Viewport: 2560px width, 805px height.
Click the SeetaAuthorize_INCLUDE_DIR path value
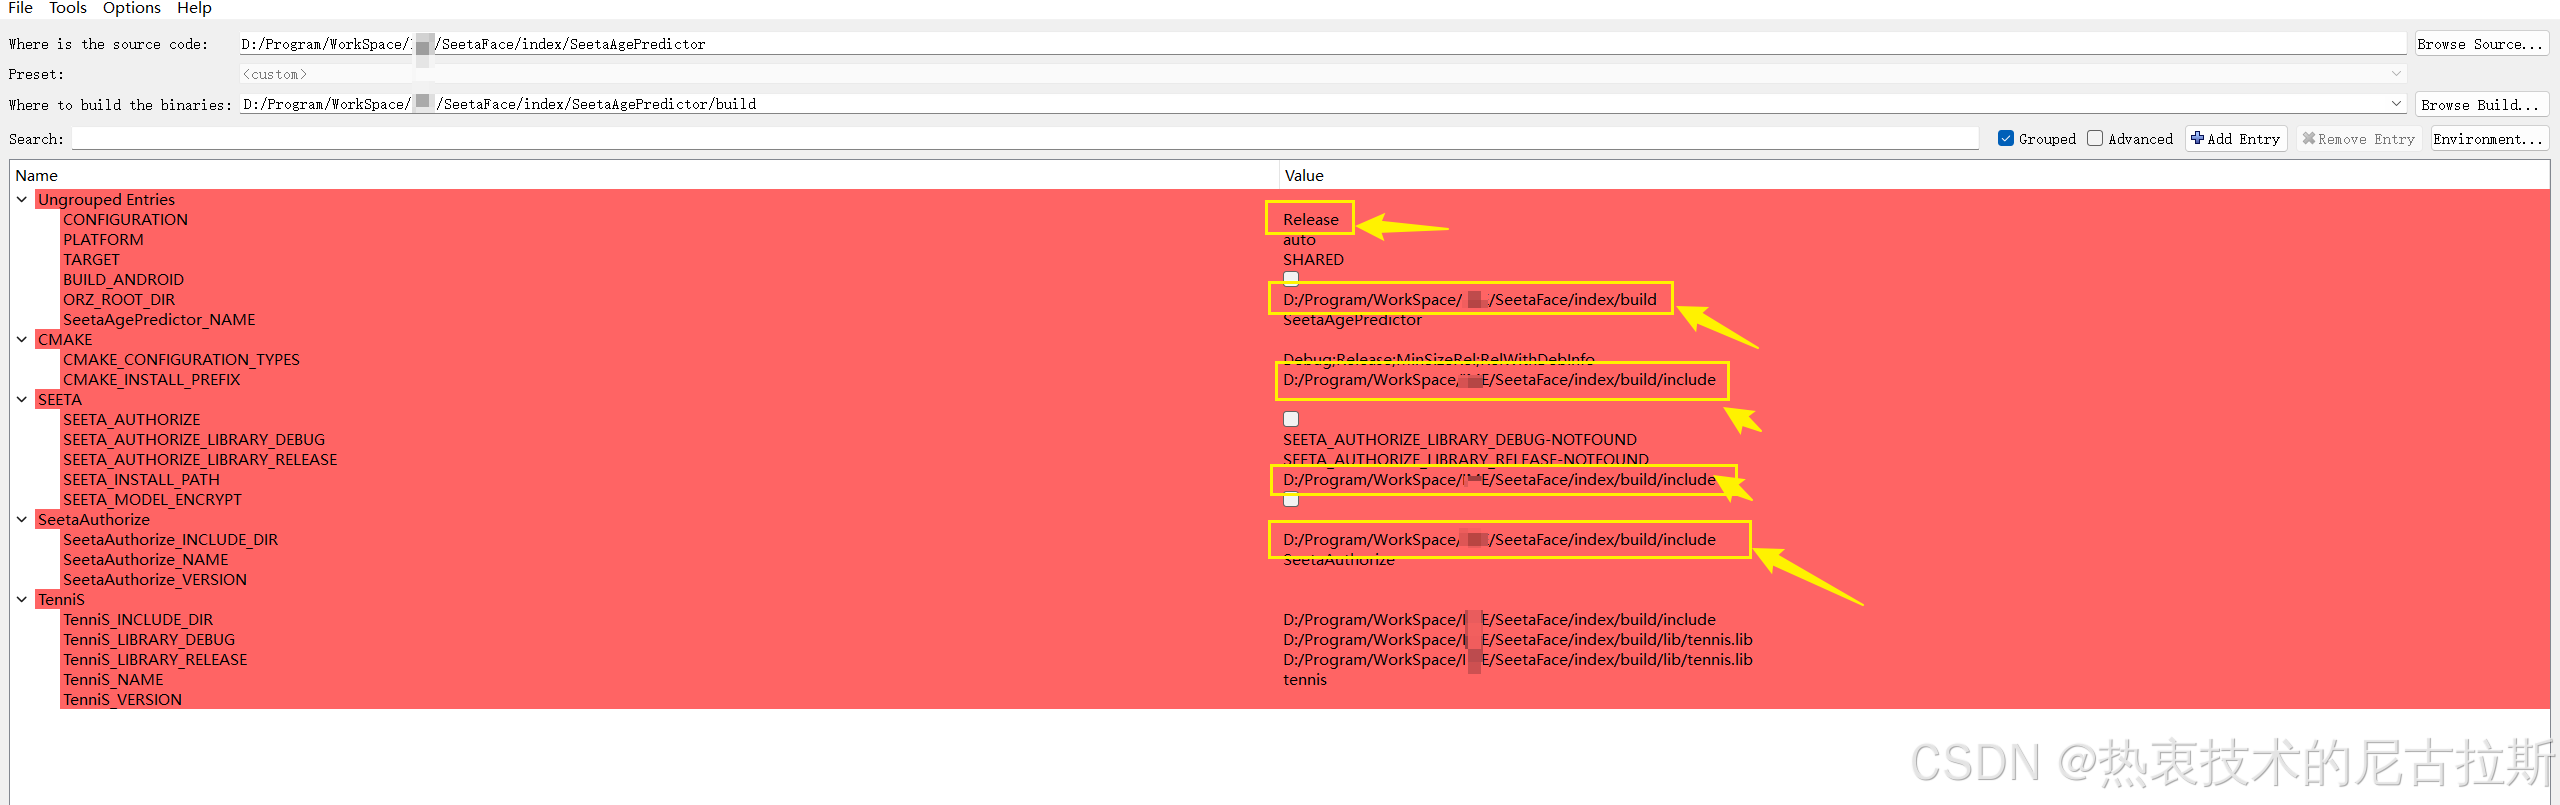click(1499, 539)
